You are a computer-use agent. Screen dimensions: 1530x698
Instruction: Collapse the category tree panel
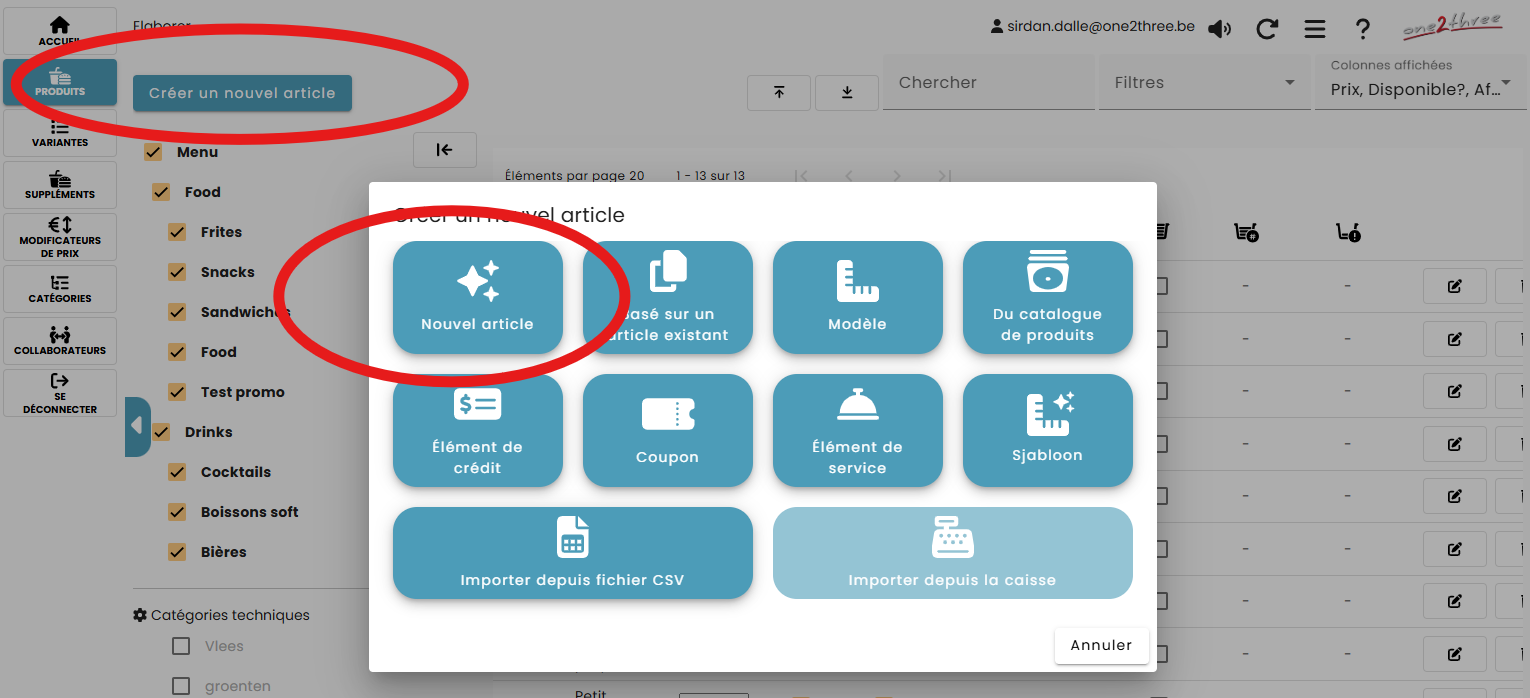point(444,150)
